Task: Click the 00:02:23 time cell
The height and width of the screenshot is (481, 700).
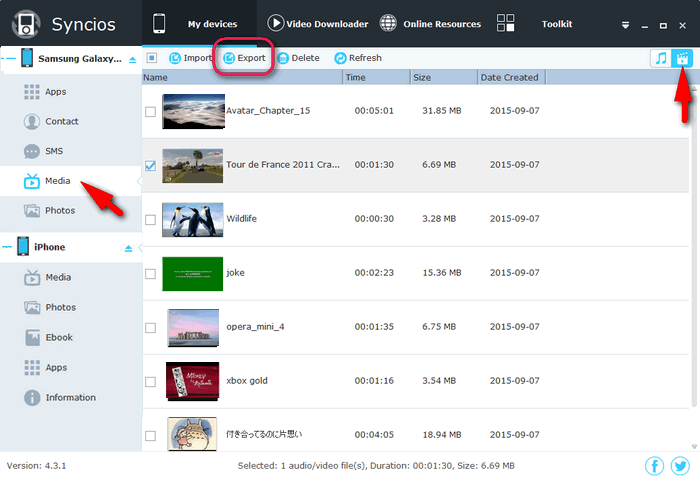Action: point(374,273)
